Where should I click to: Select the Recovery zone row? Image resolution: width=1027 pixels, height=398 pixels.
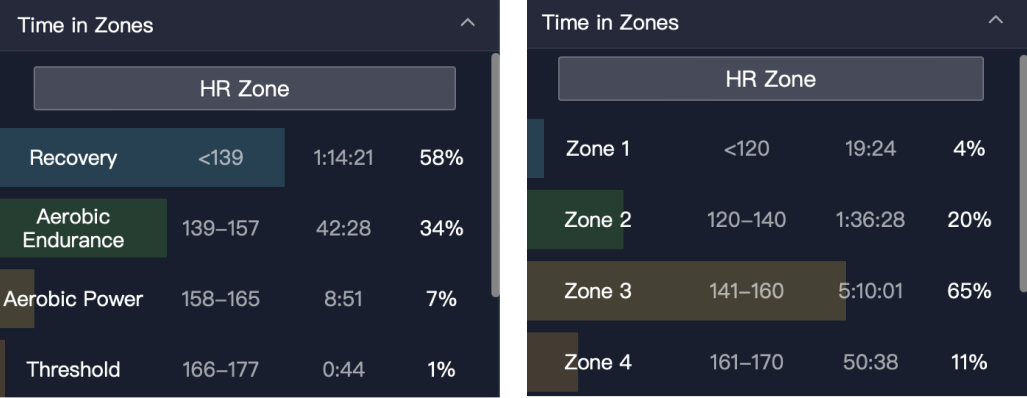(244, 158)
